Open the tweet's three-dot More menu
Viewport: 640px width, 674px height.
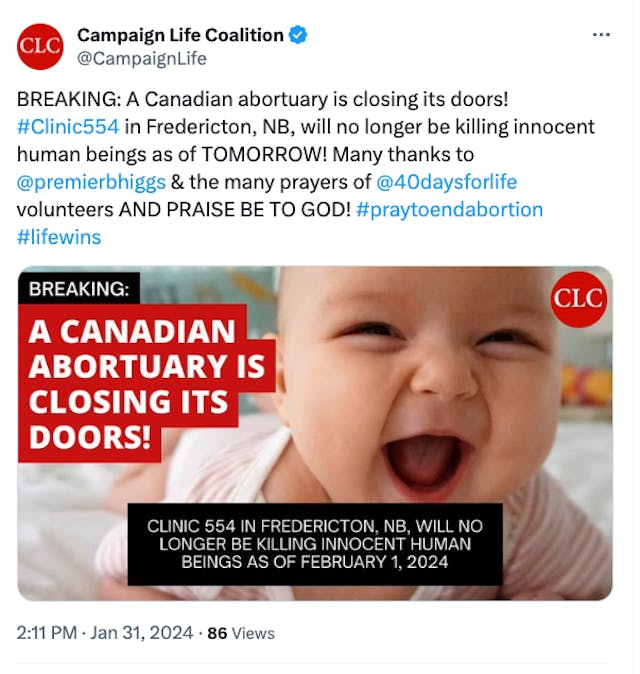pos(601,35)
